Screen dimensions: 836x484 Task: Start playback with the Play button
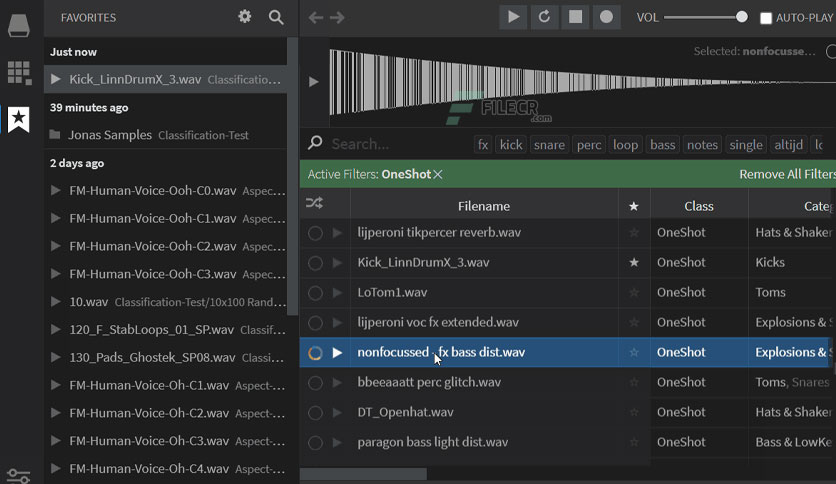513,17
